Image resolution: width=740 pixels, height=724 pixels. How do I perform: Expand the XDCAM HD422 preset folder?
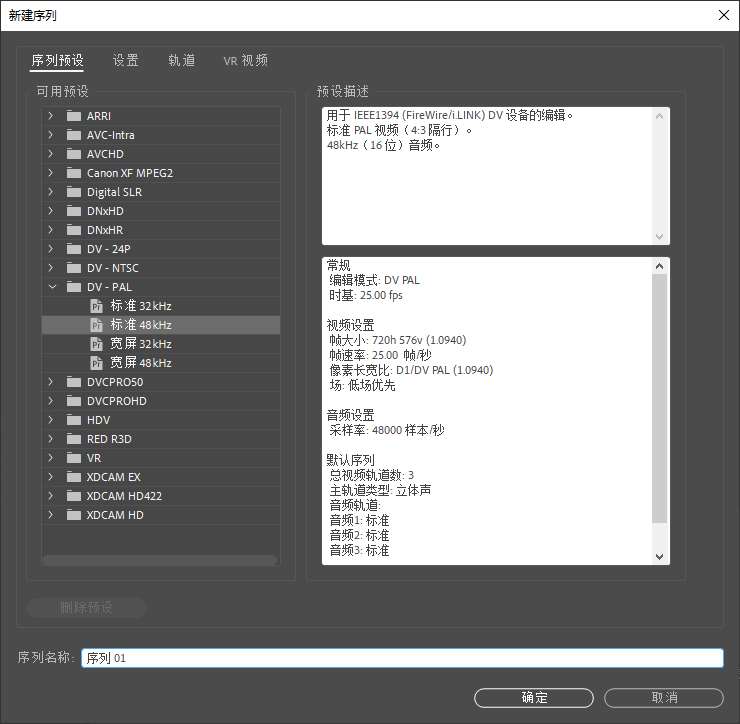pyautogui.click(x=51, y=496)
